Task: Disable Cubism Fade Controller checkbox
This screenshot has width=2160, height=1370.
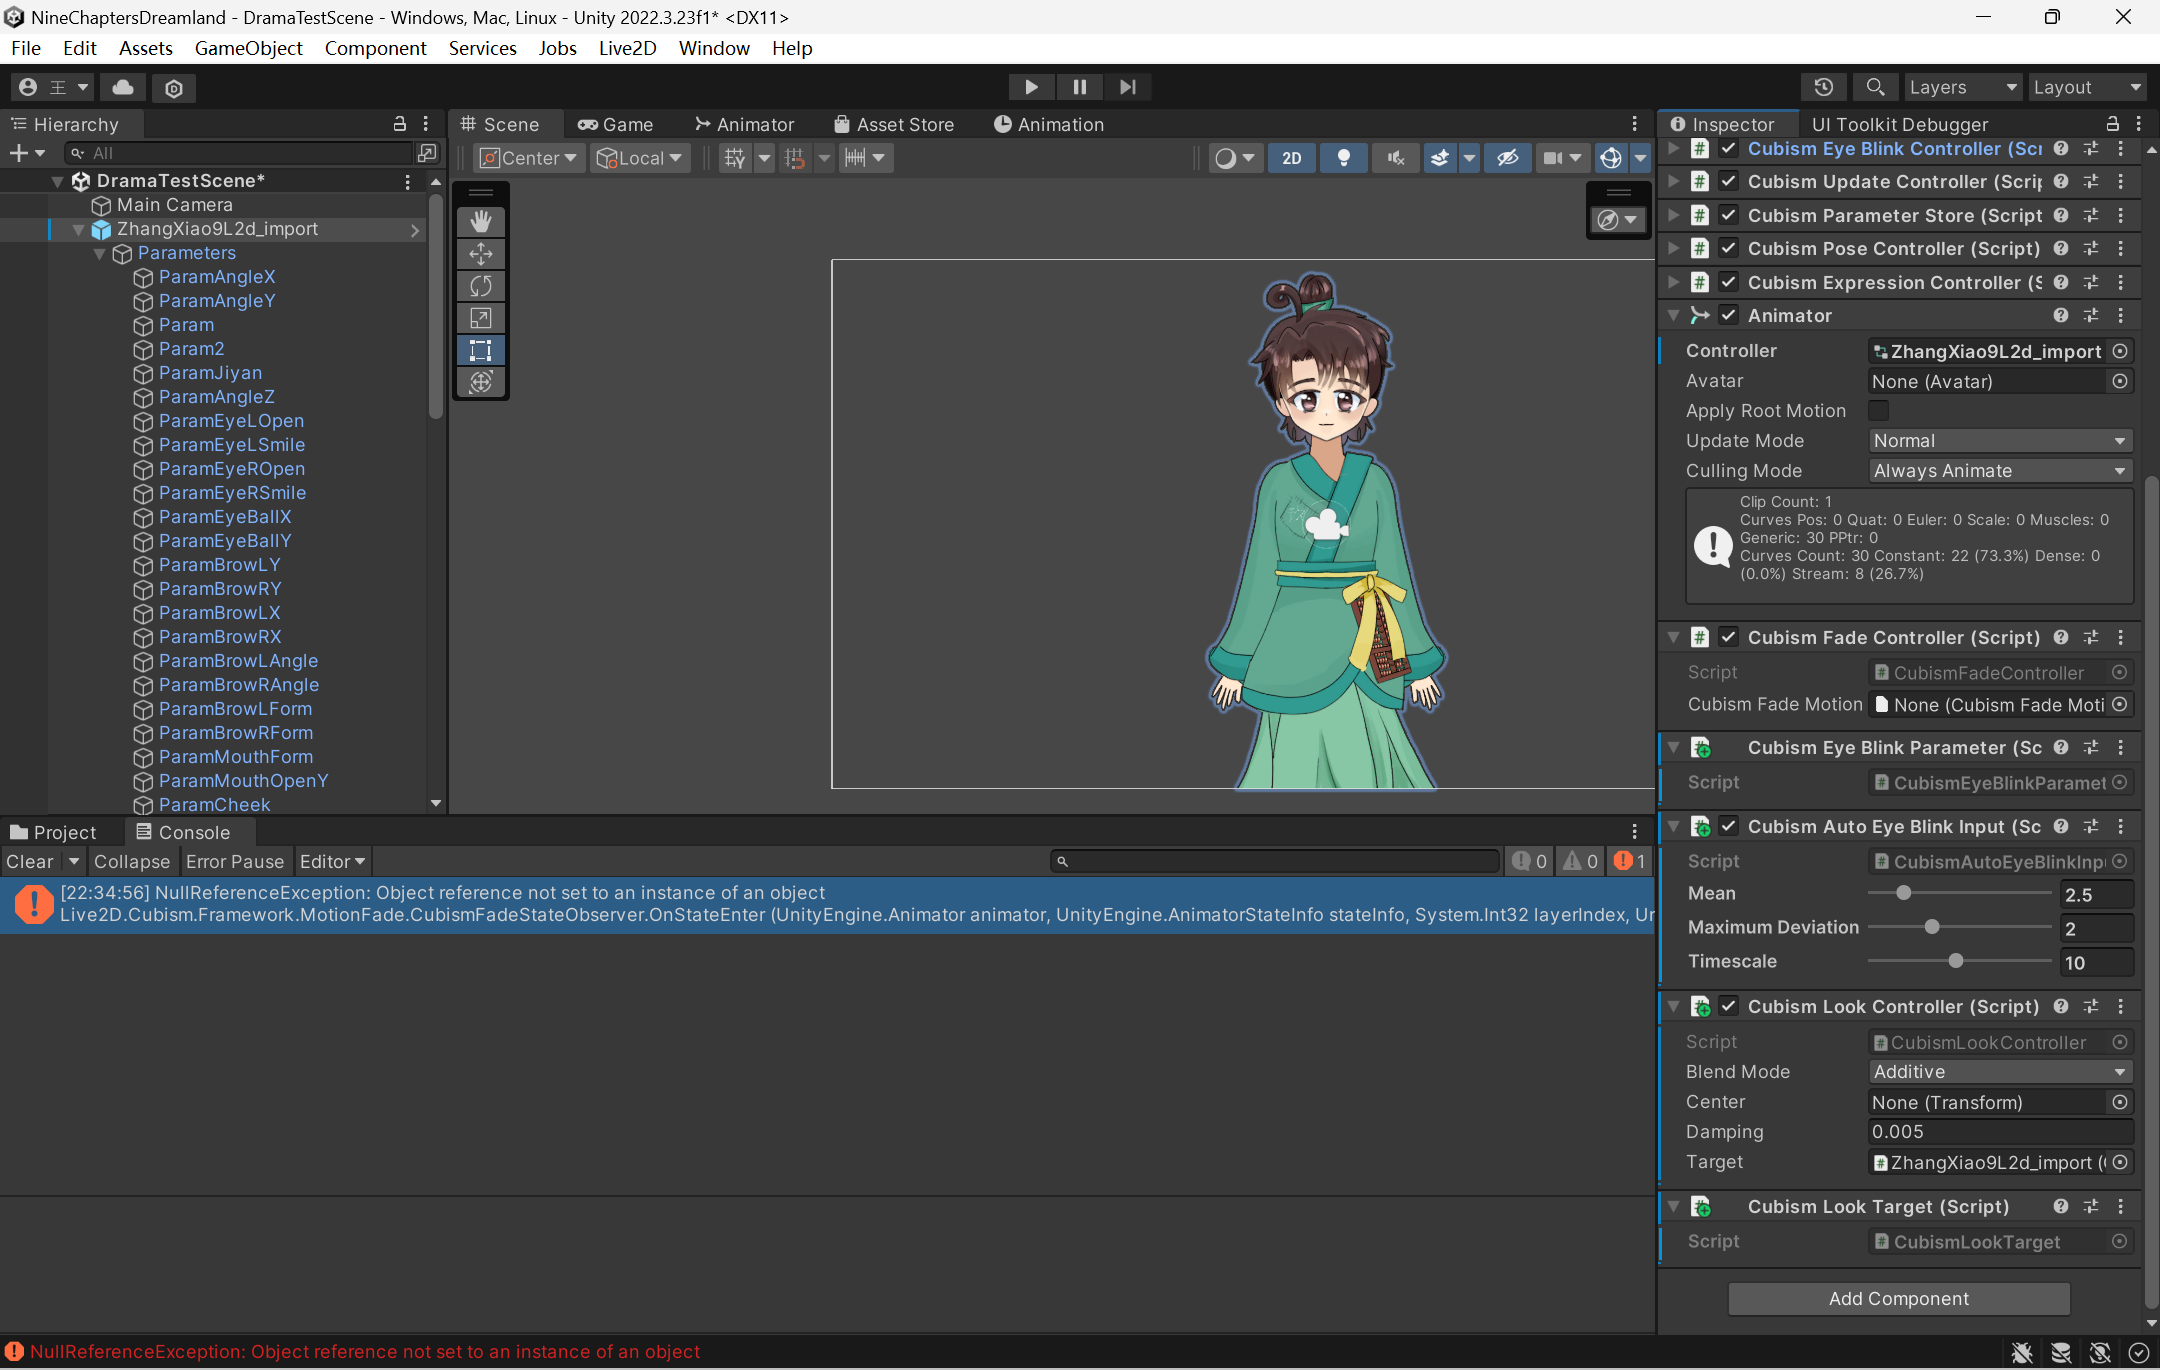Action: pyautogui.click(x=1728, y=637)
